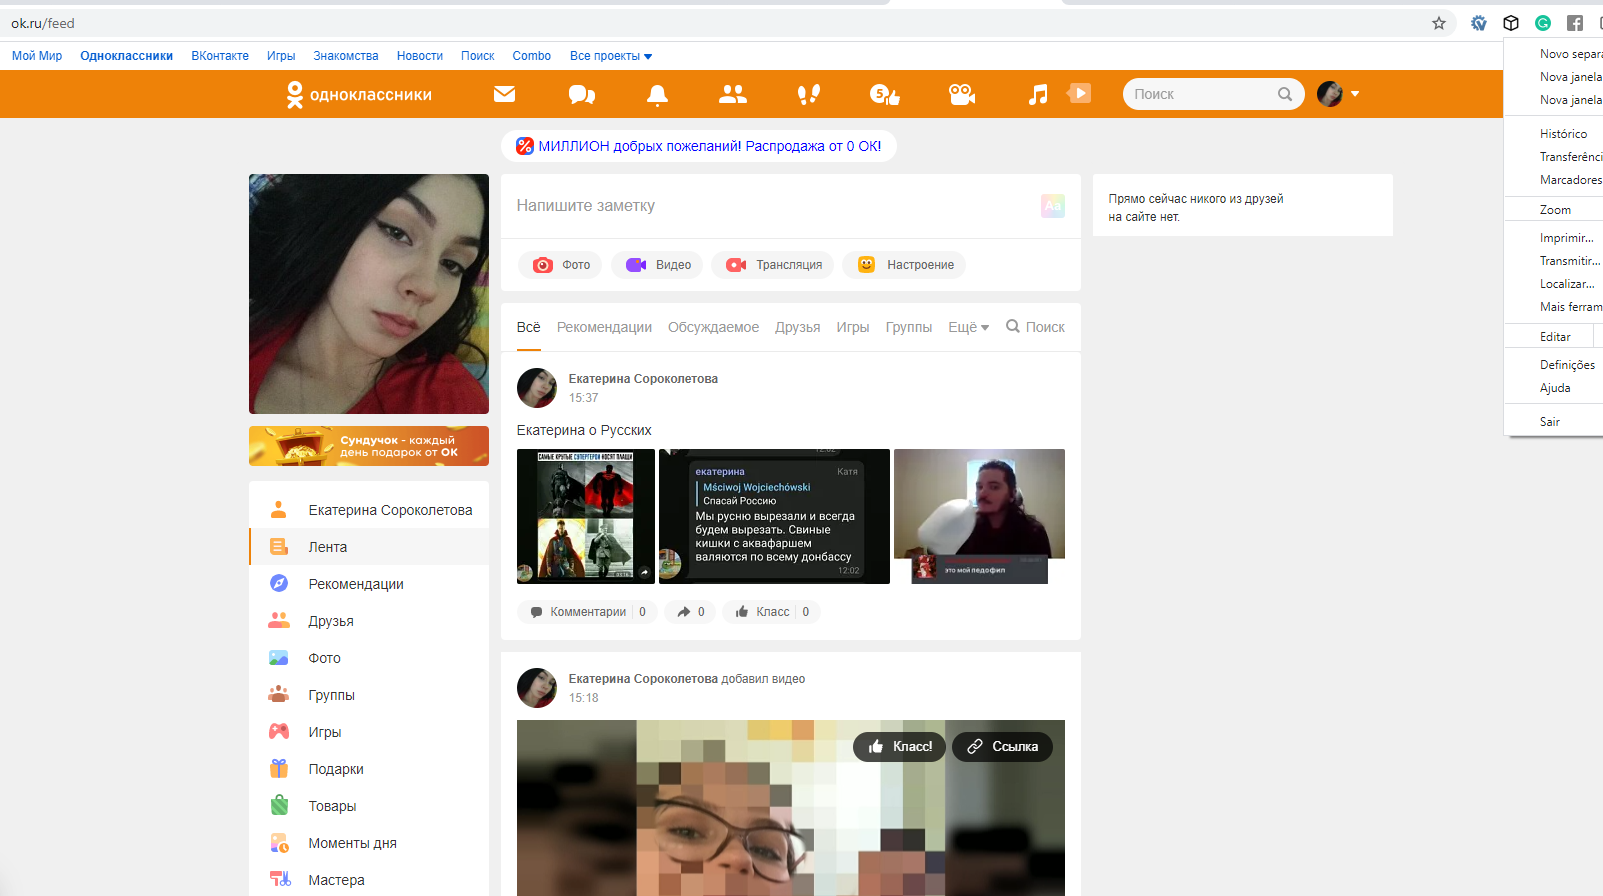Switch to the Всё feed tab
1603x896 pixels.
pos(528,327)
